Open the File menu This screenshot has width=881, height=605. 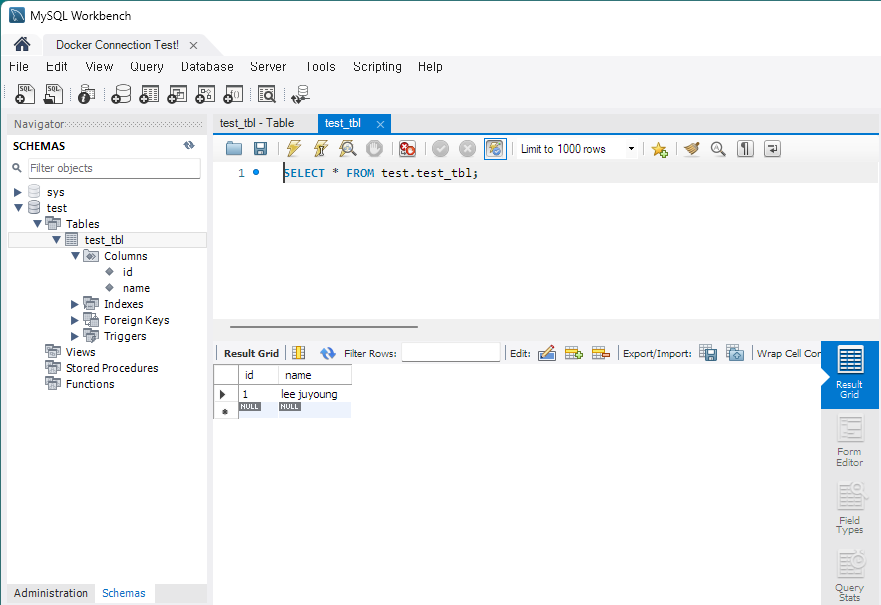(19, 66)
